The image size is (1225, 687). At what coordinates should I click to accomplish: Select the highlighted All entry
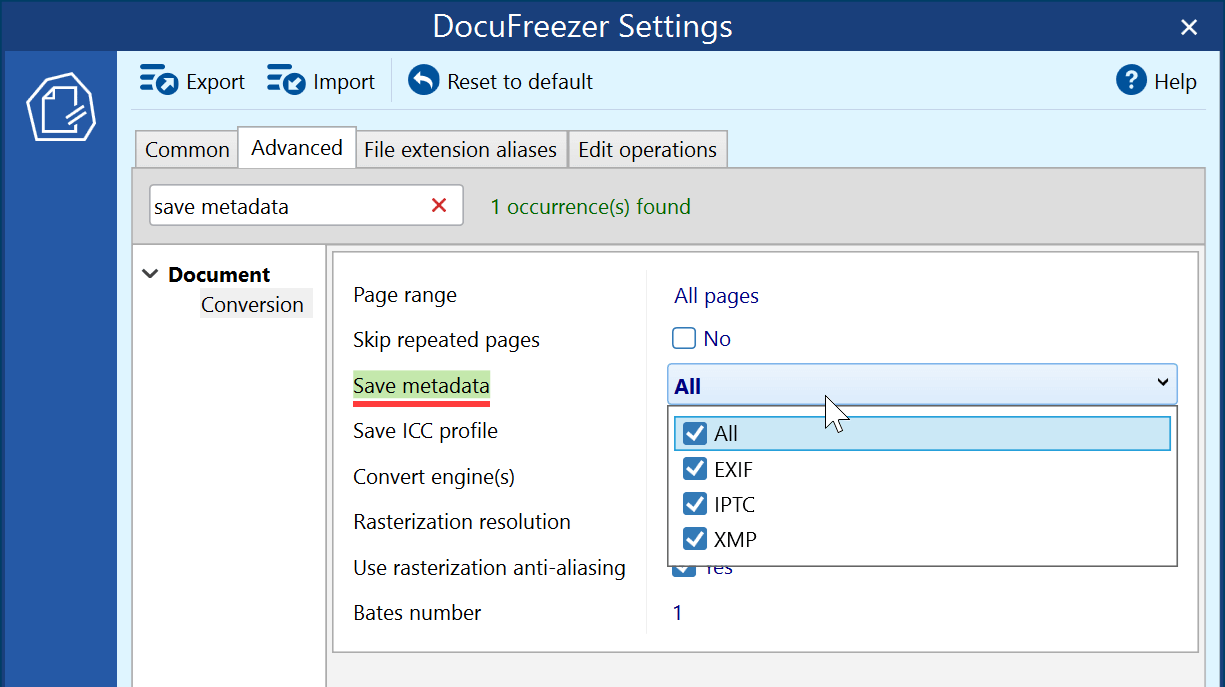[731, 433]
